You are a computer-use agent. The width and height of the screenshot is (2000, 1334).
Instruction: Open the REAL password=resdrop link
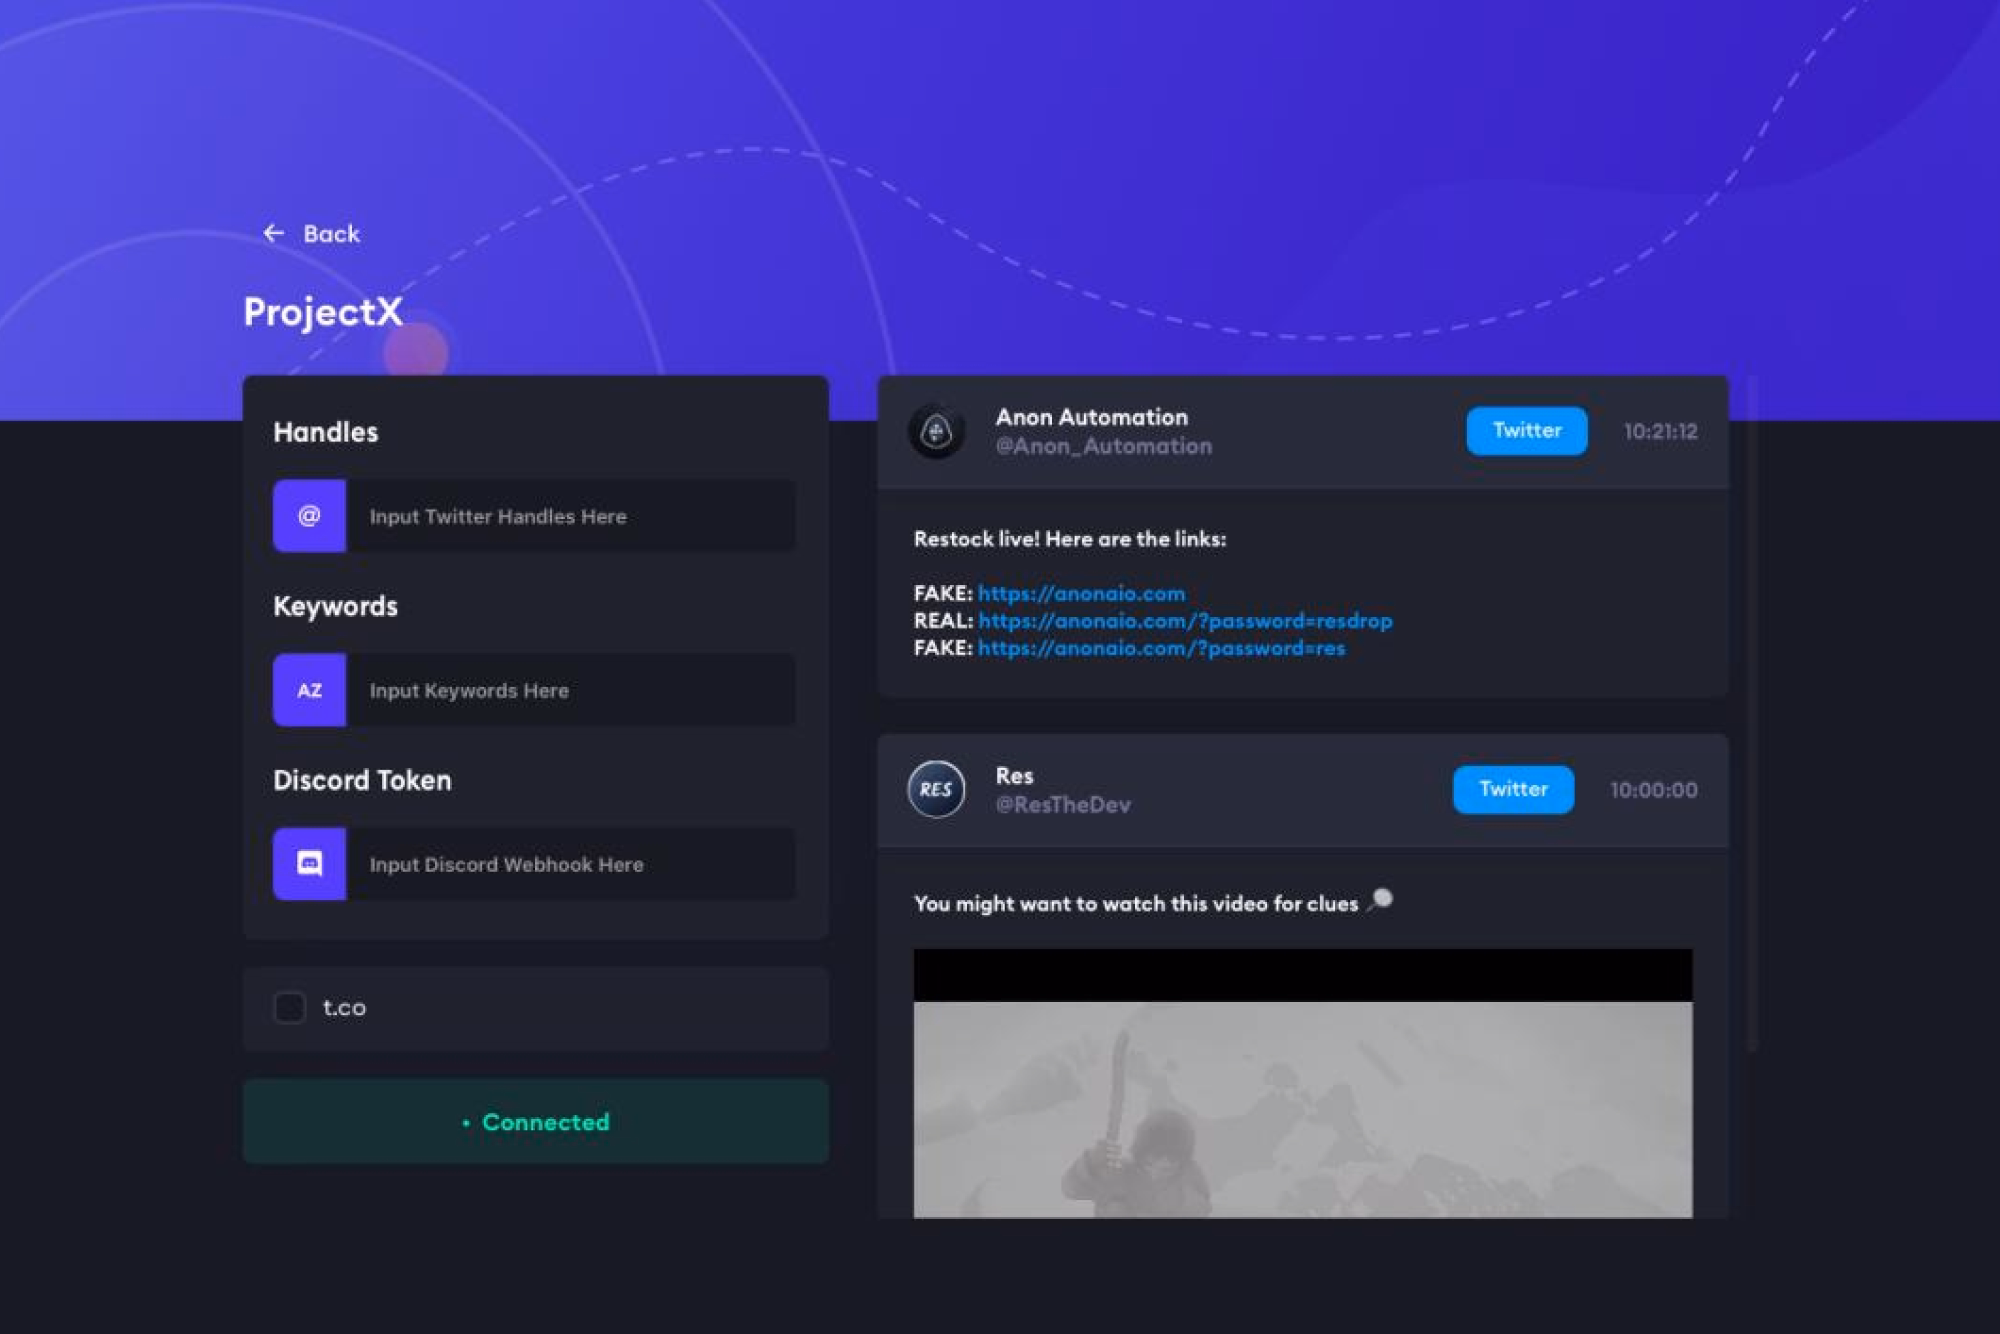(x=1184, y=621)
